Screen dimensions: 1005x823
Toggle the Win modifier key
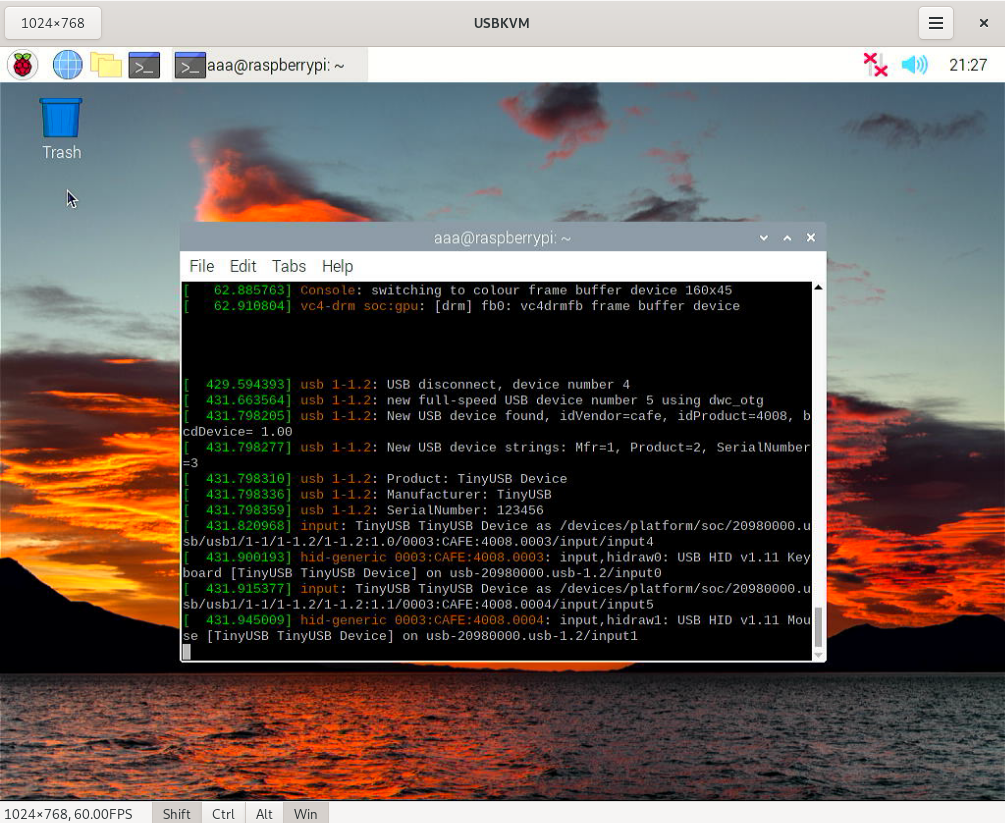(x=305, y=813)
